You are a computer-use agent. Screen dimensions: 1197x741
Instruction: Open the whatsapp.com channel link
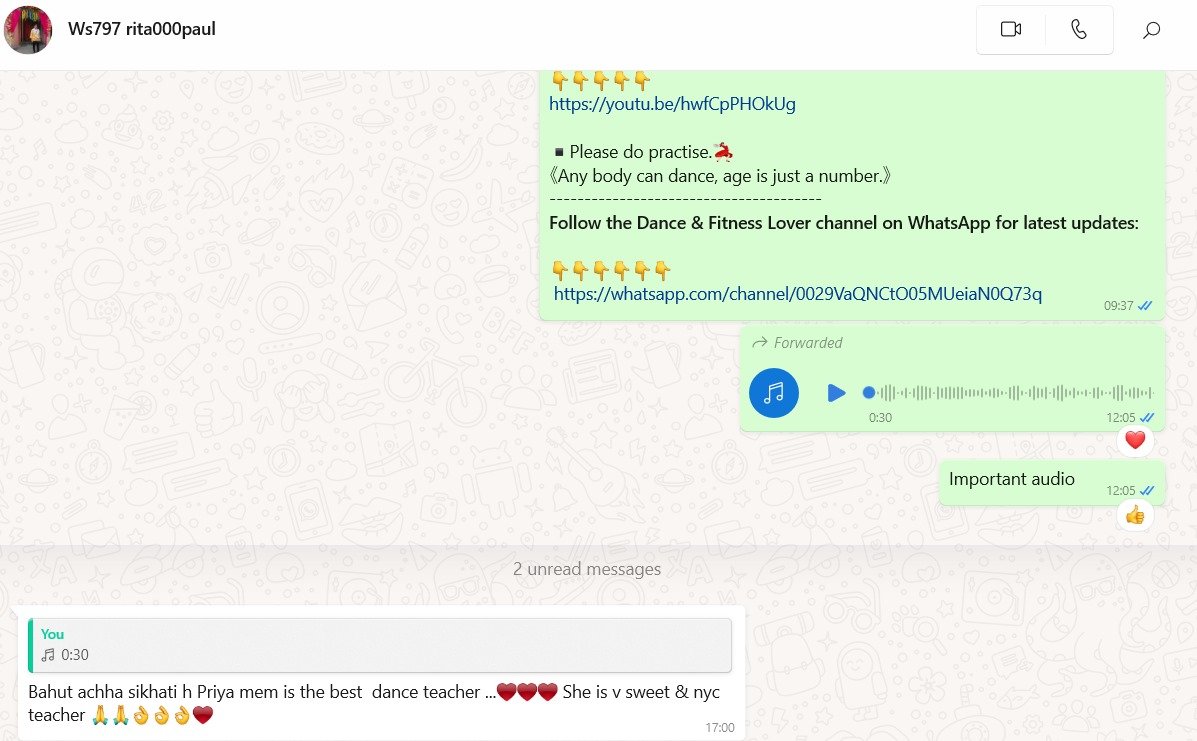(798, 294)
